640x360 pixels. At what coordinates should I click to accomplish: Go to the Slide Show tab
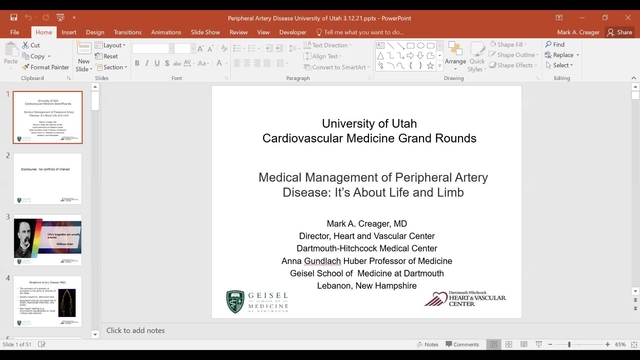pos(205,32)
